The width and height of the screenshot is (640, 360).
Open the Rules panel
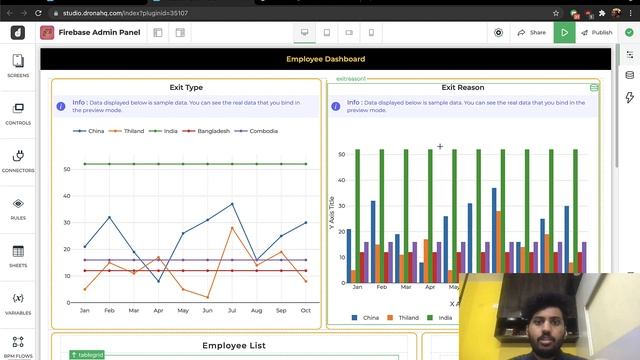(18, 209)
